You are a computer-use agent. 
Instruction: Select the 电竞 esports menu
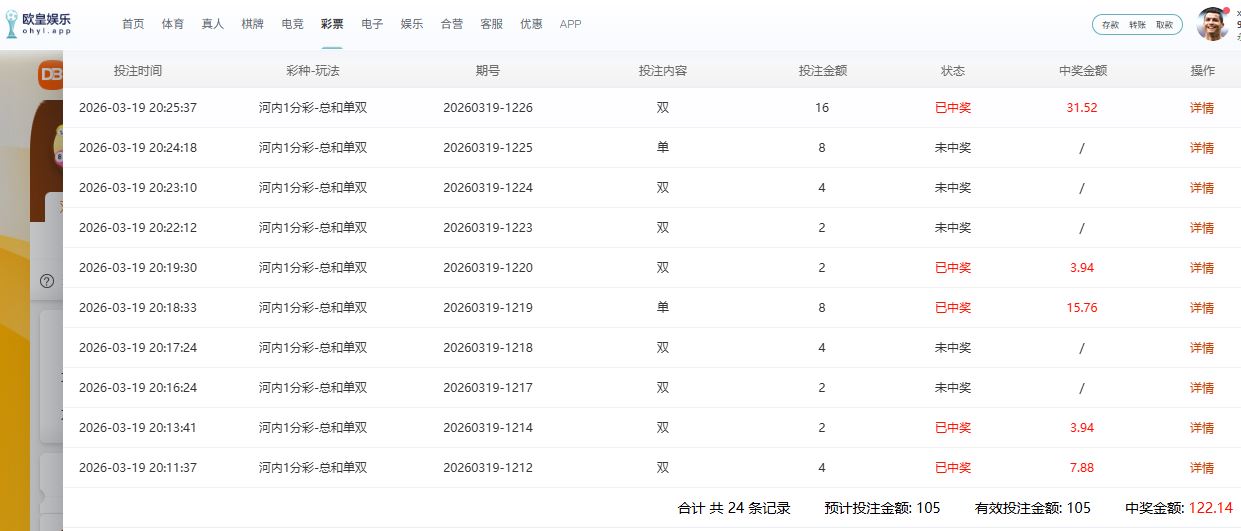pyautogui.click(x=292, y=24)
